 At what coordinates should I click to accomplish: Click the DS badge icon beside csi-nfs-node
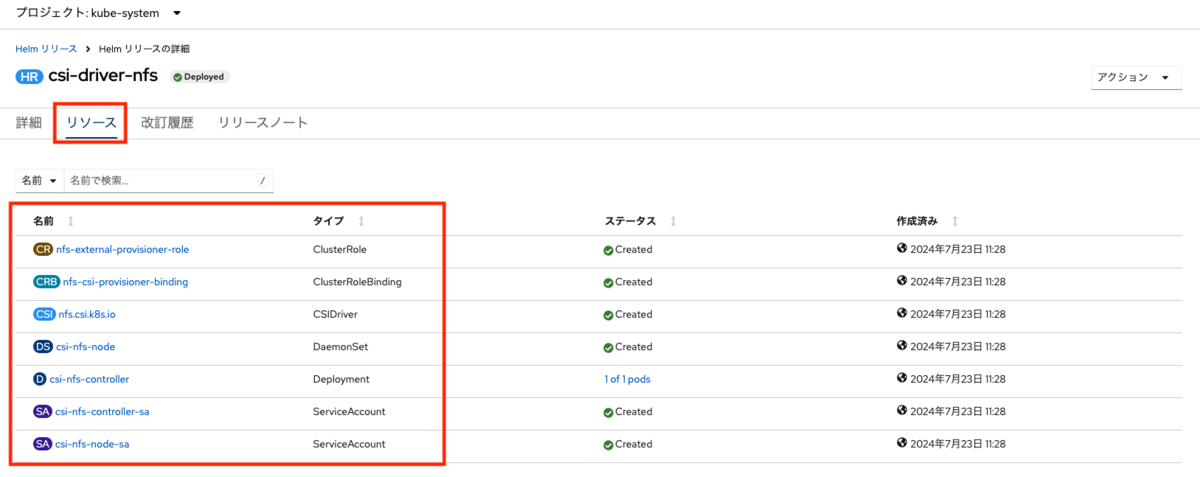click(43, 347)
